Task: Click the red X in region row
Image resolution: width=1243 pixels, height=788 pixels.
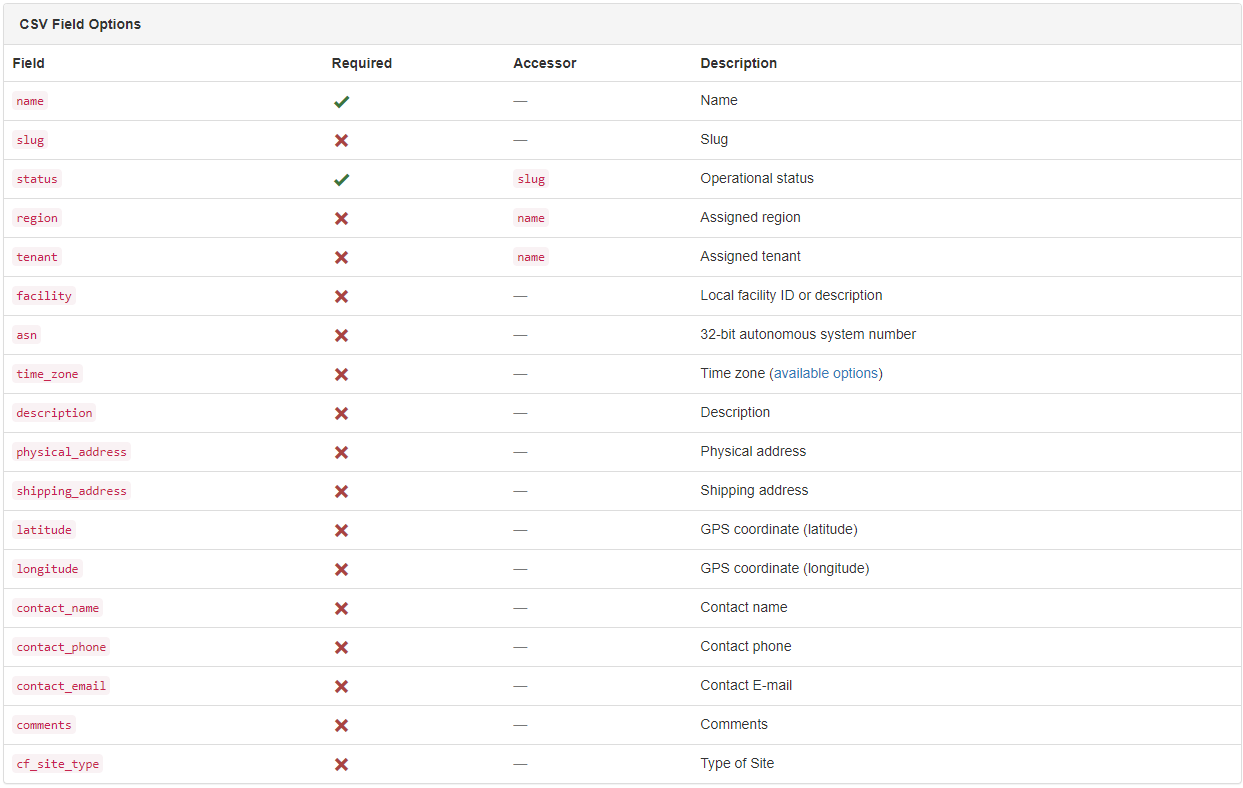Action: pos(341,219)
